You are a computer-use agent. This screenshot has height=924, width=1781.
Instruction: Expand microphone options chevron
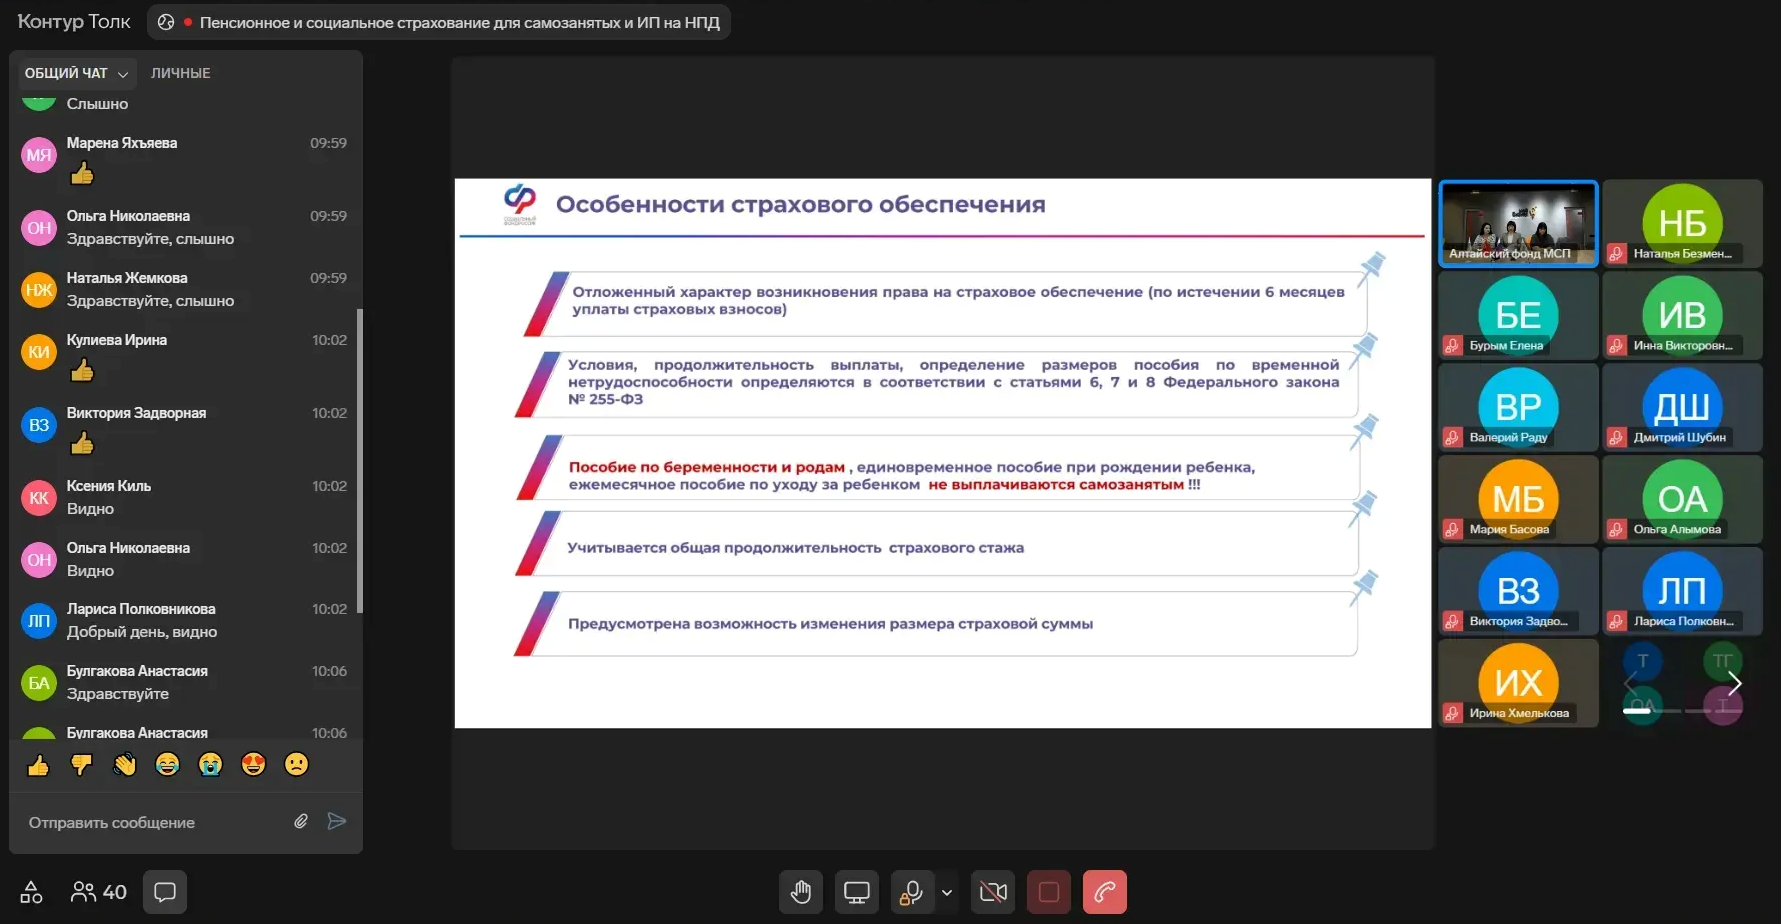(947, 892)
